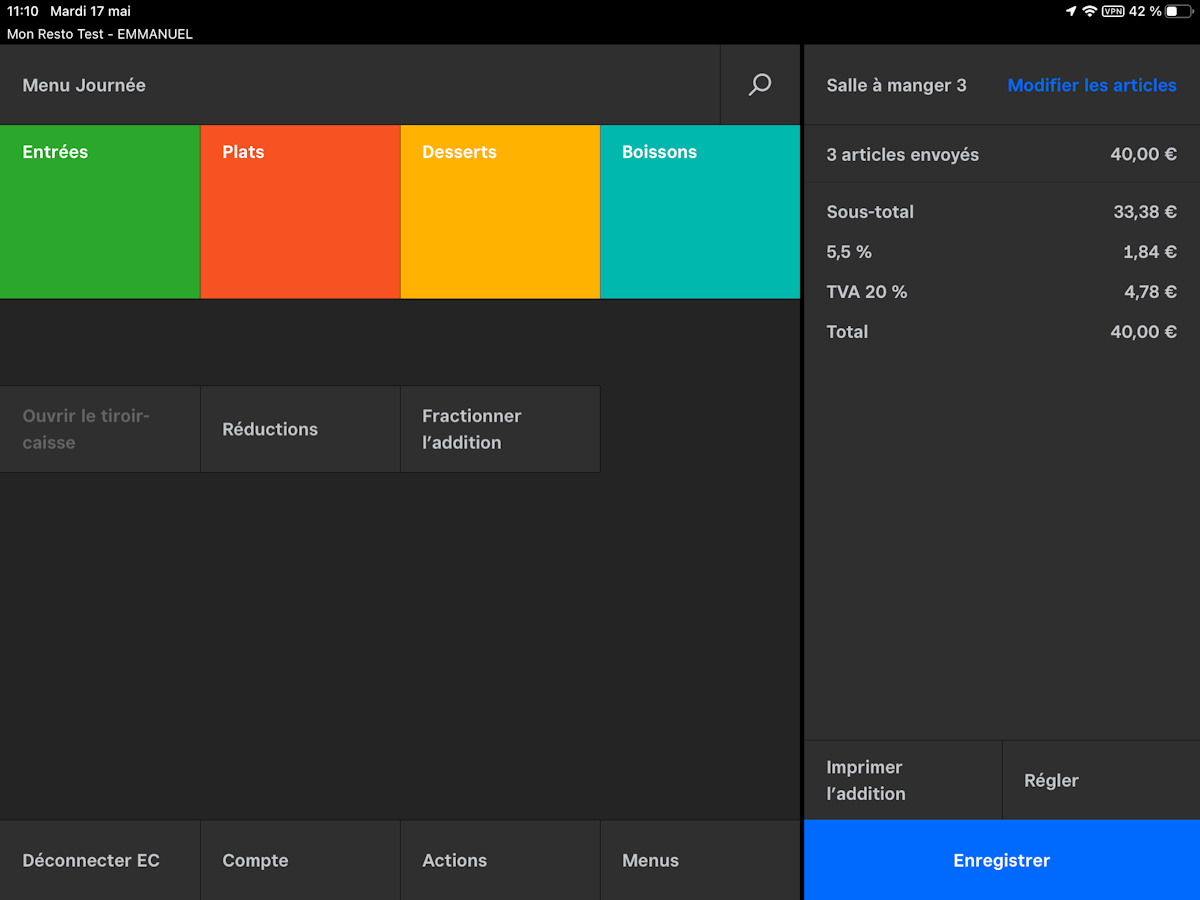Open the Plats category tile

[x=300, y=212]
